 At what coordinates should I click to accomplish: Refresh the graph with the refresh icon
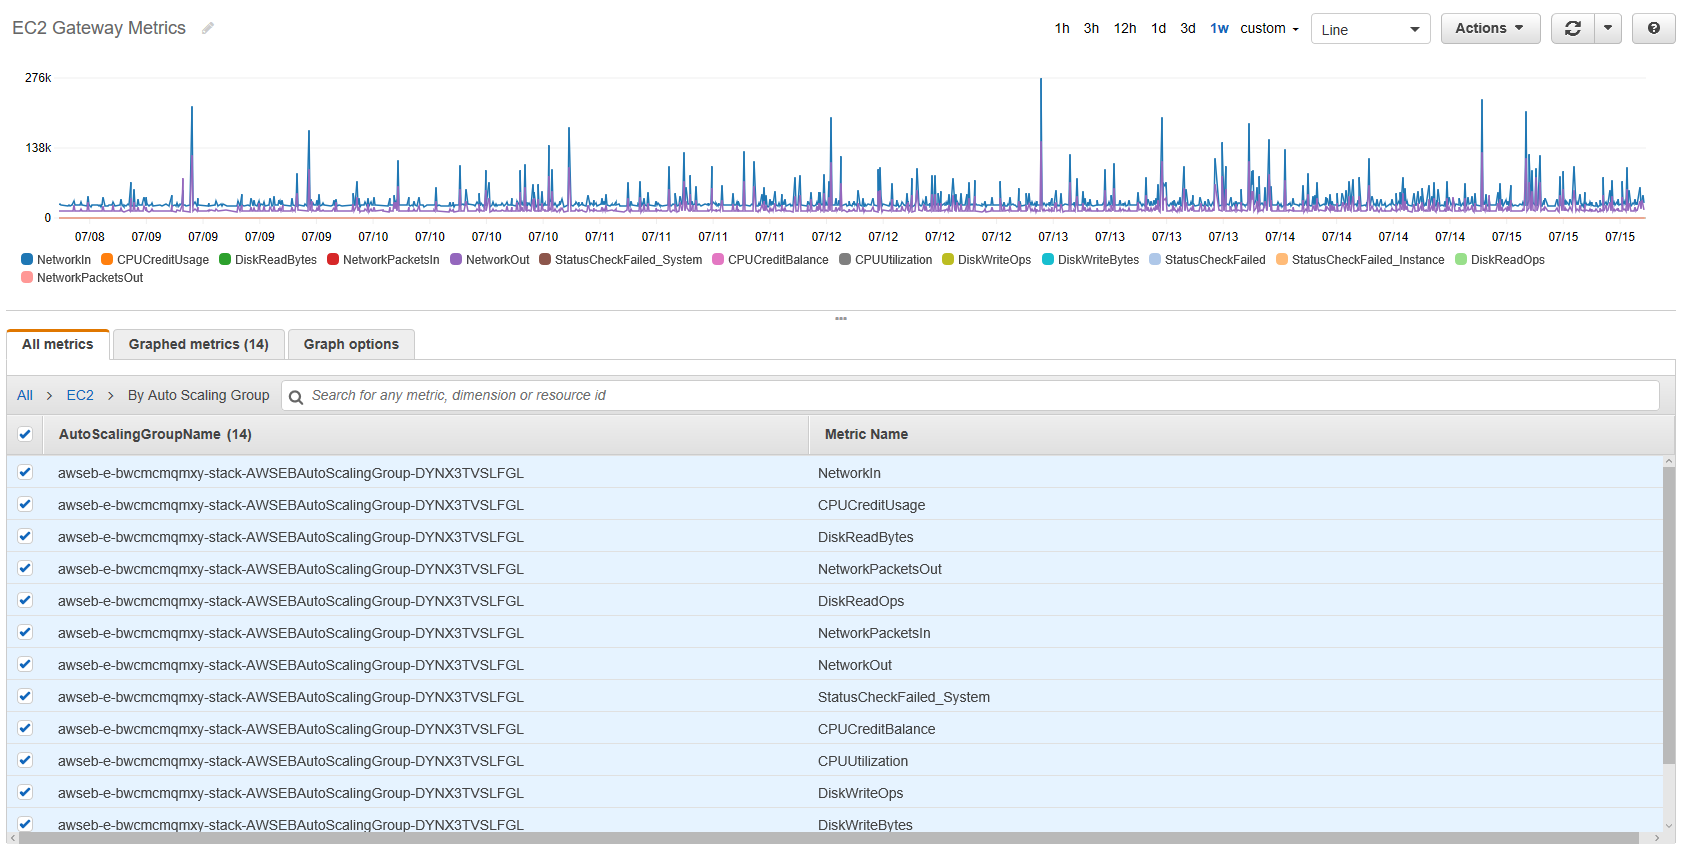tap(1573, 28)
